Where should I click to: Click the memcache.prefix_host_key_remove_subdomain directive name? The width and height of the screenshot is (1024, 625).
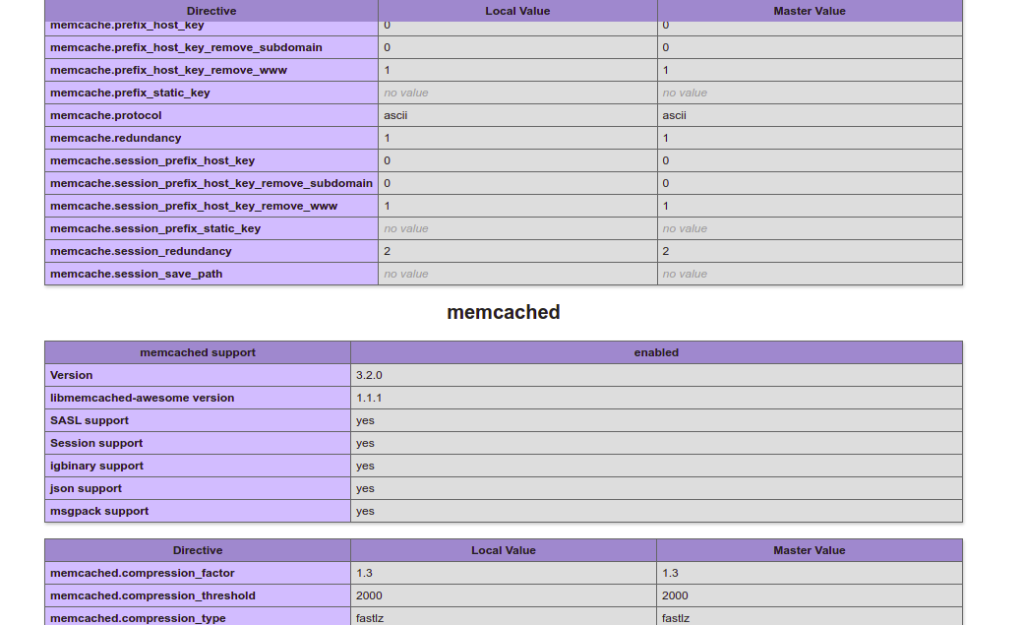point(186,48)
